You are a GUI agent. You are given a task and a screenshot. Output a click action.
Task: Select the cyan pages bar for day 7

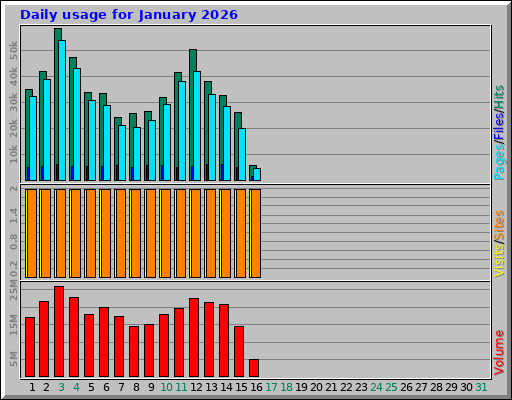(x=122, y=153)
